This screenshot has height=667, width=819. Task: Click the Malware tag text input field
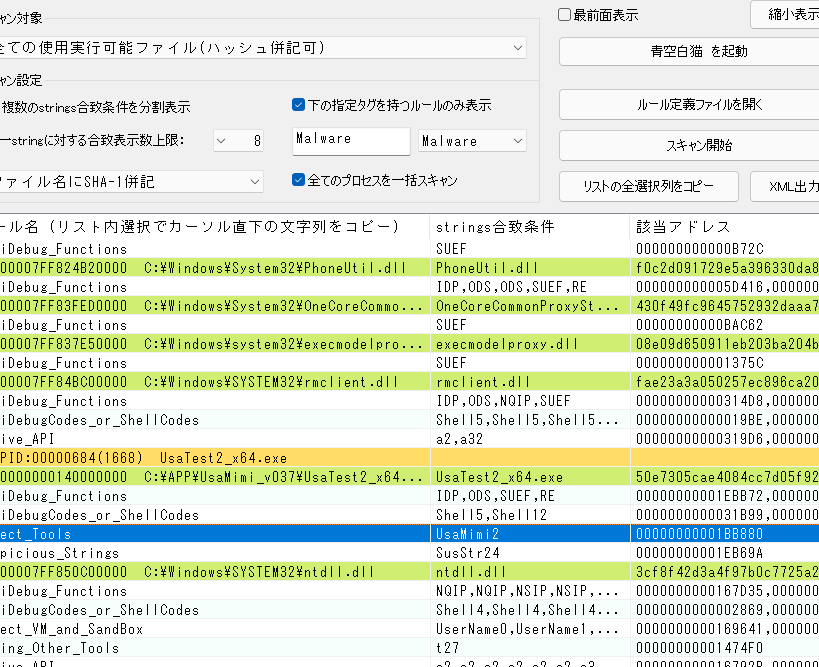pyautogui.click(x=351, y=141)
